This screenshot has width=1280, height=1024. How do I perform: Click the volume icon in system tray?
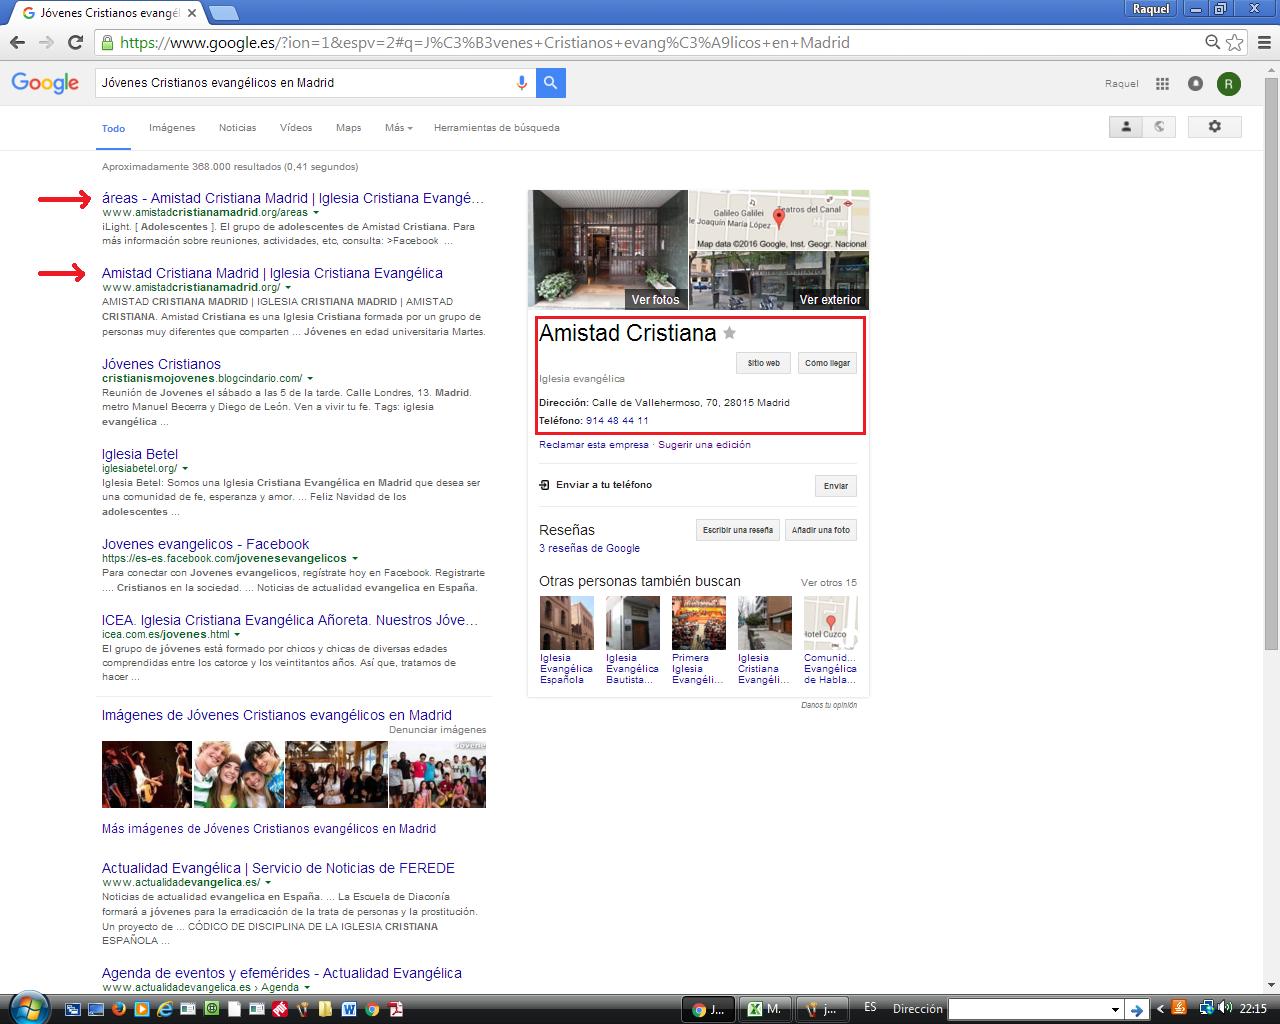point(1225,1008)
